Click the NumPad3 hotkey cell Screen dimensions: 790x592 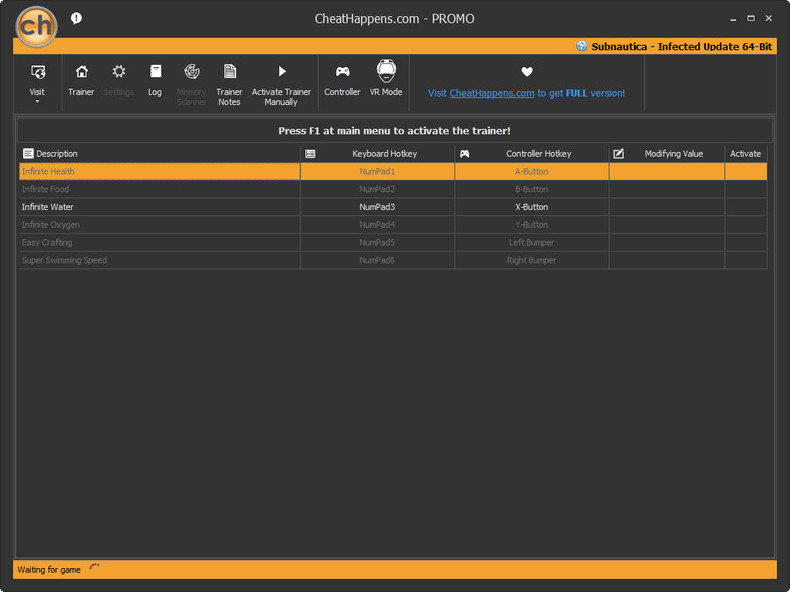tap(377, 207)
